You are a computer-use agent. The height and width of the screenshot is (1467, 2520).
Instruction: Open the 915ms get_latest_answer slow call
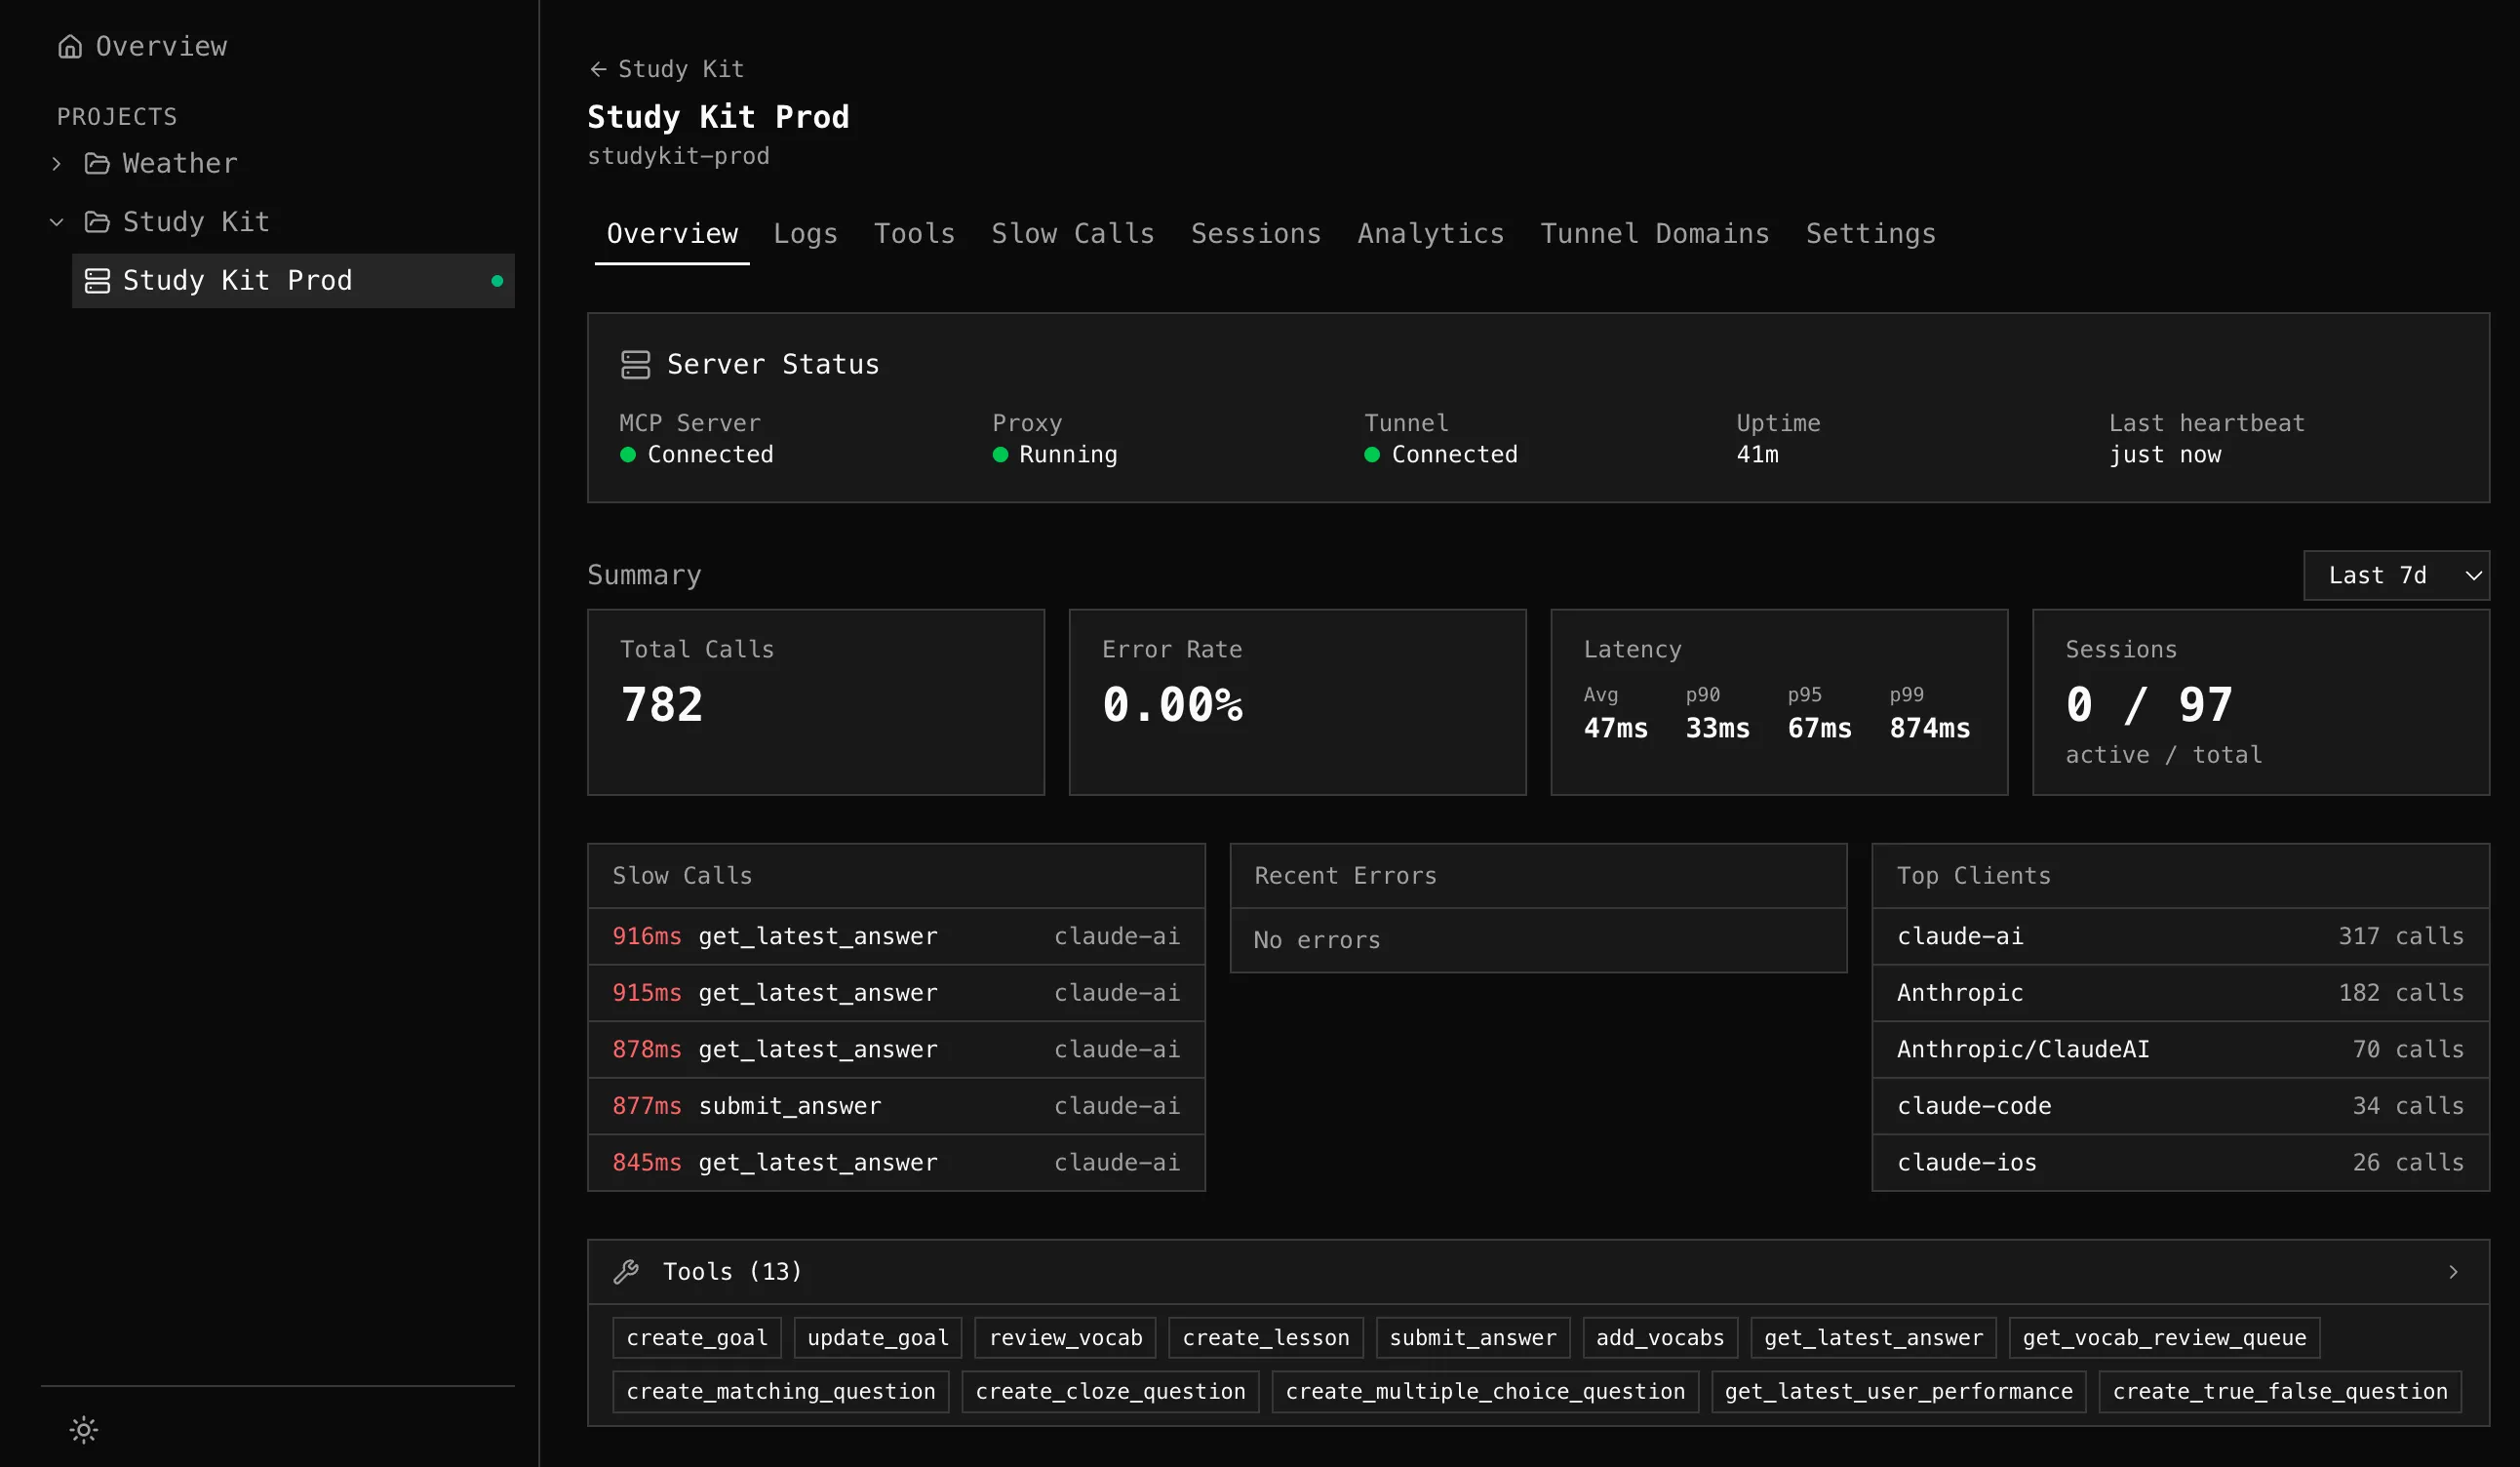point(896,993)
